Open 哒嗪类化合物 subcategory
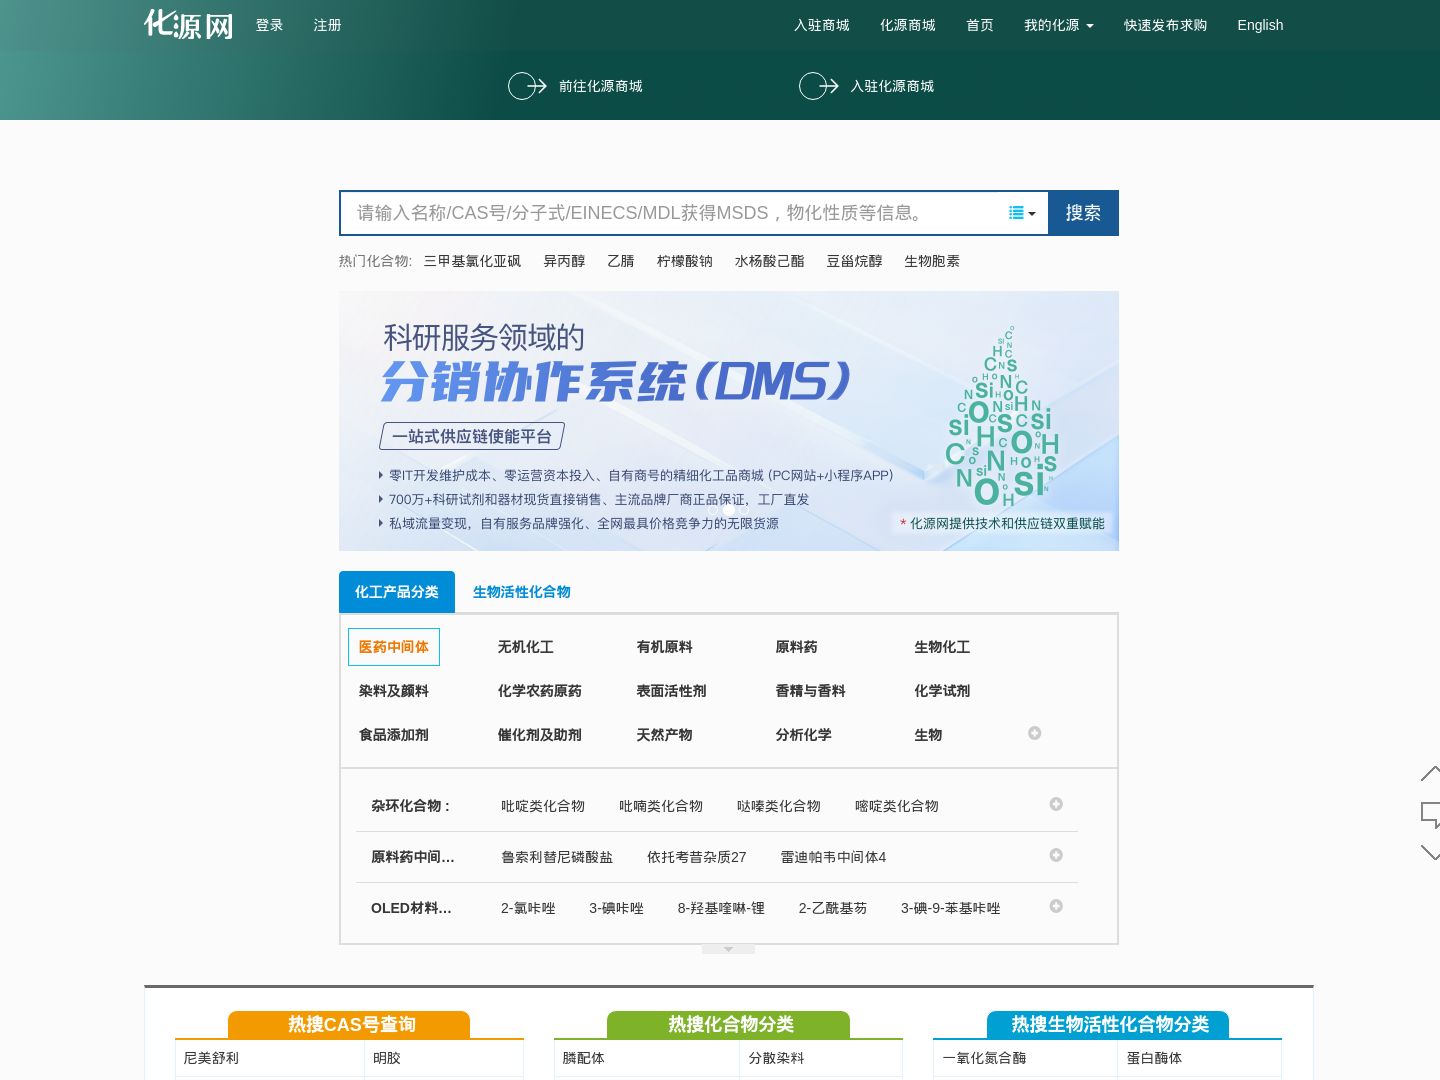Screen dimensions: 1440x1080 tap(779, 806)
